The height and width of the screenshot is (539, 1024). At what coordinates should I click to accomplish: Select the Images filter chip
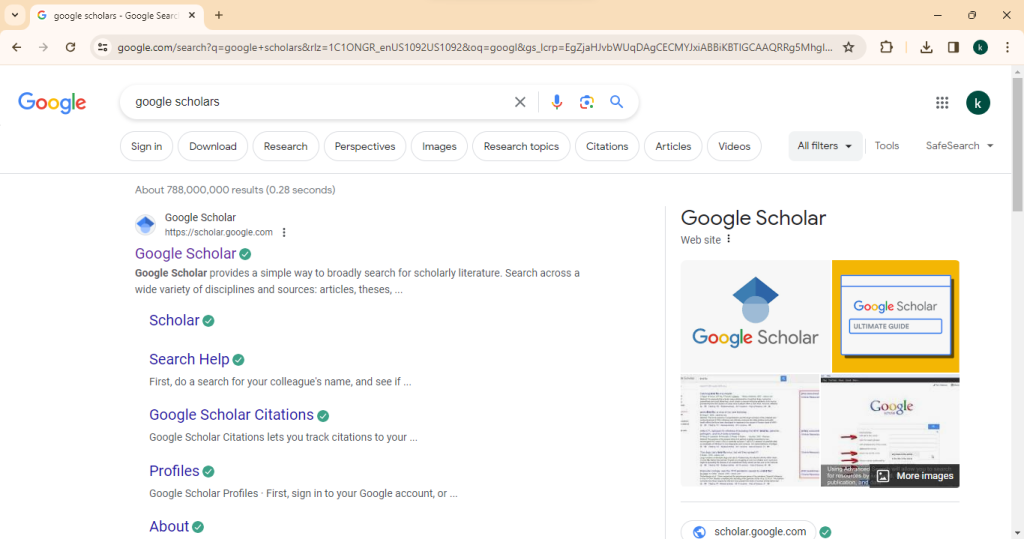click(x=439, y=146)
